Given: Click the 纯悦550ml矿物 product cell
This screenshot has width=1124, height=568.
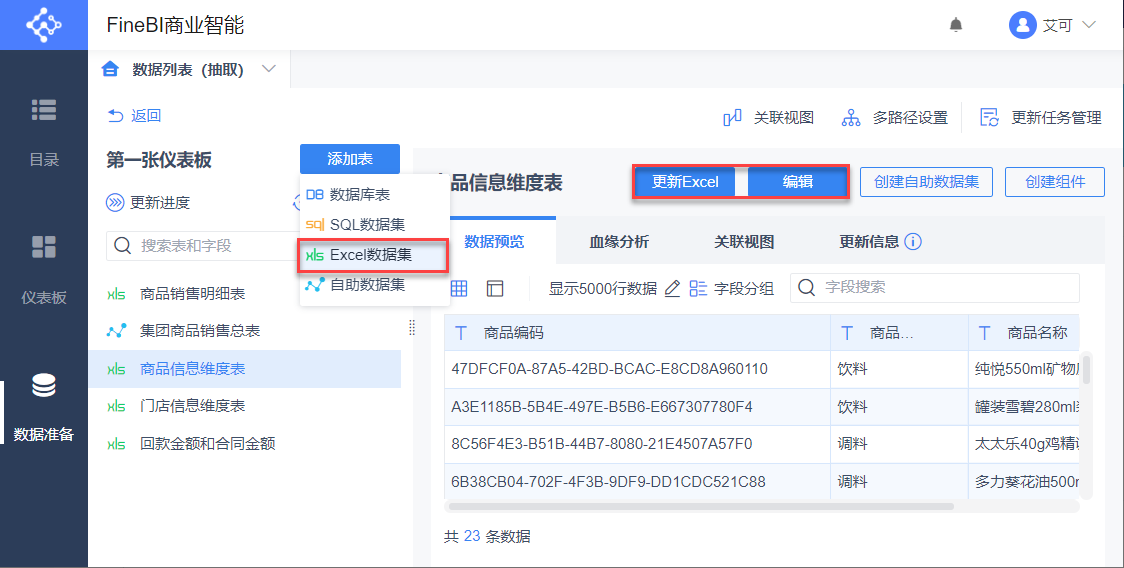Looking at the screenshot, I should [x=1024, y=369].
